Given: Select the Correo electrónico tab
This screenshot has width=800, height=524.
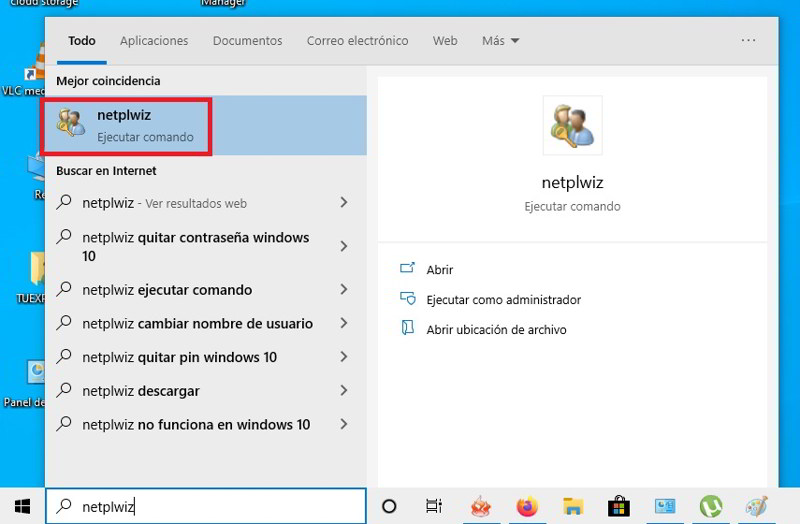Looking at the screenshot, I should coord(357,41).
